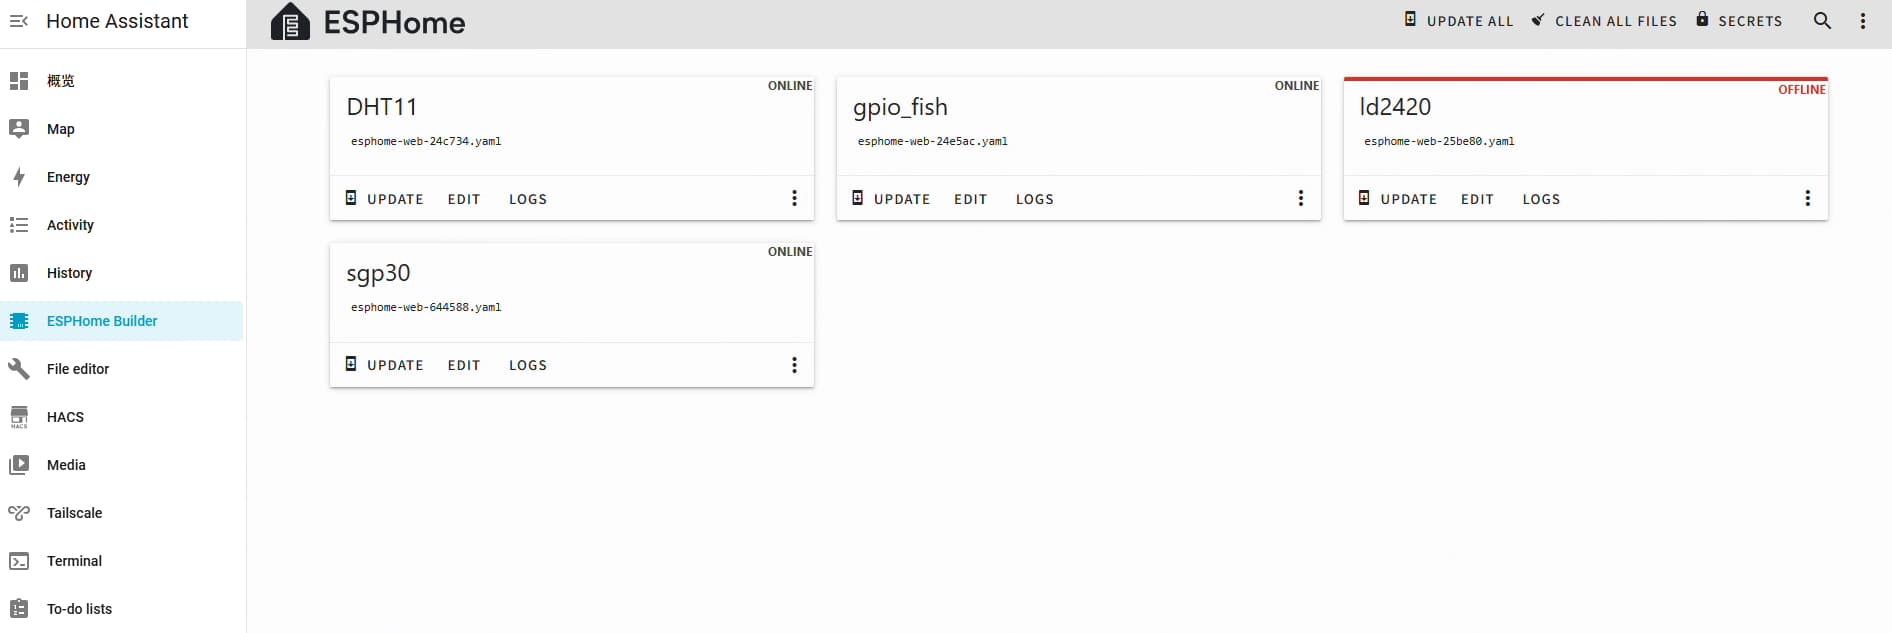Collapse the Home Assistant sidebar menu icon
The width and height of the screenshot is (1892, 633).
[19, 21]
